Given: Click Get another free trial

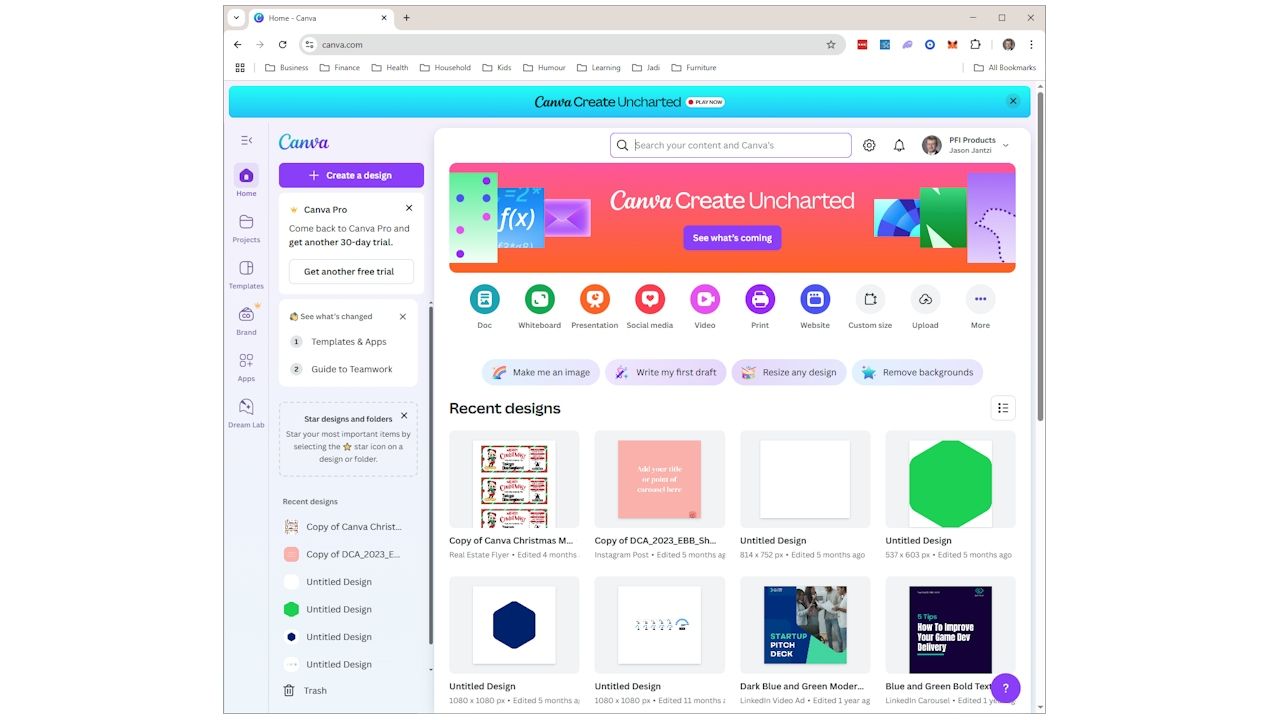Looking at the screenshot, I should point(349,271).
